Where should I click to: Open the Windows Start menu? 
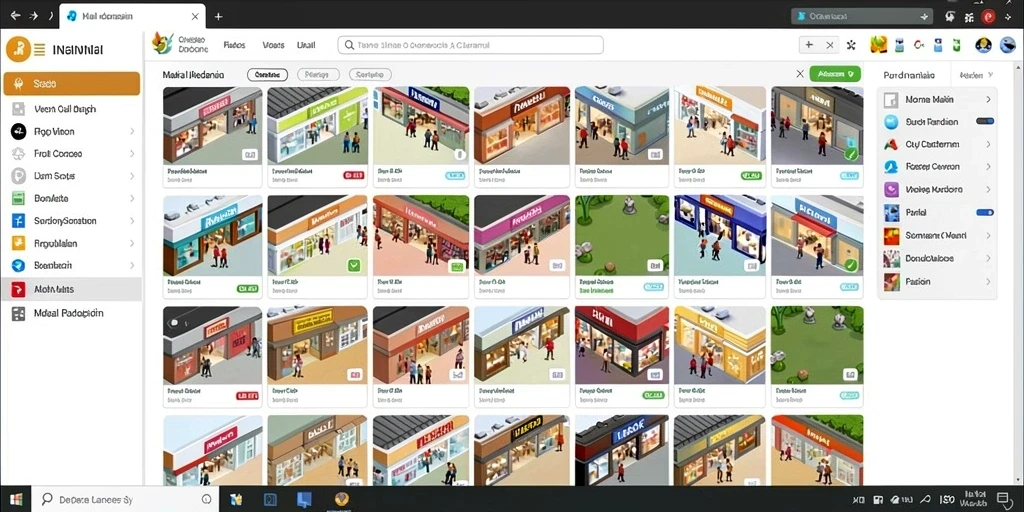pos(16,500)
